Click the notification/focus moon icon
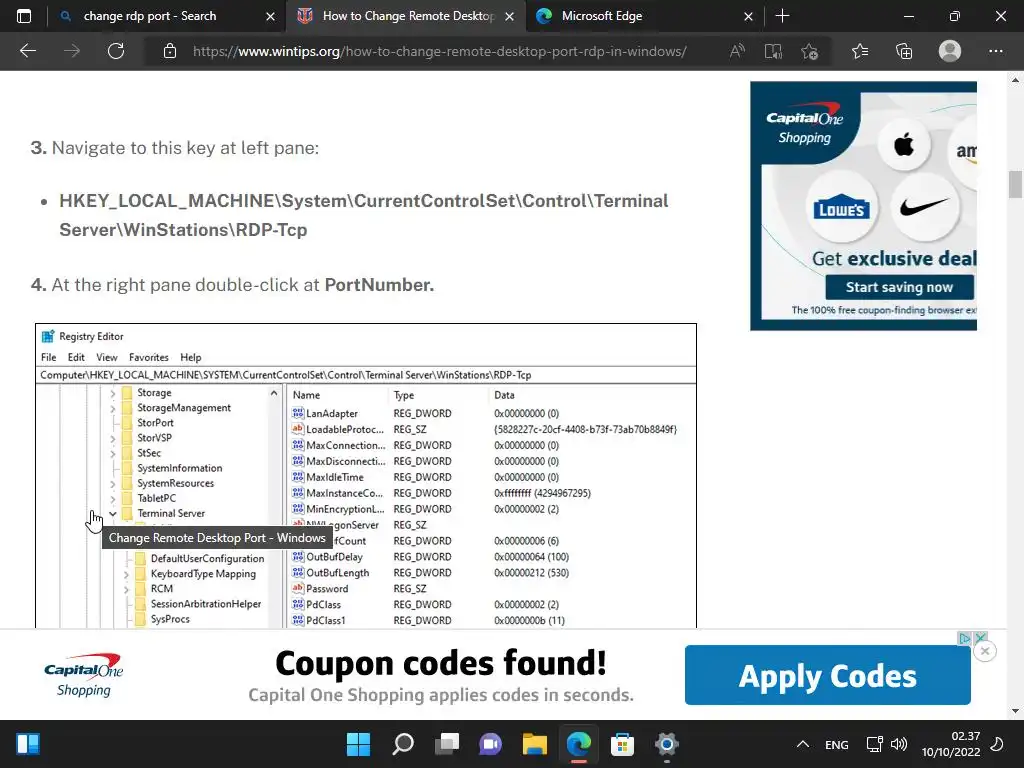The image size is (1024, 768). tap(997, 744)
